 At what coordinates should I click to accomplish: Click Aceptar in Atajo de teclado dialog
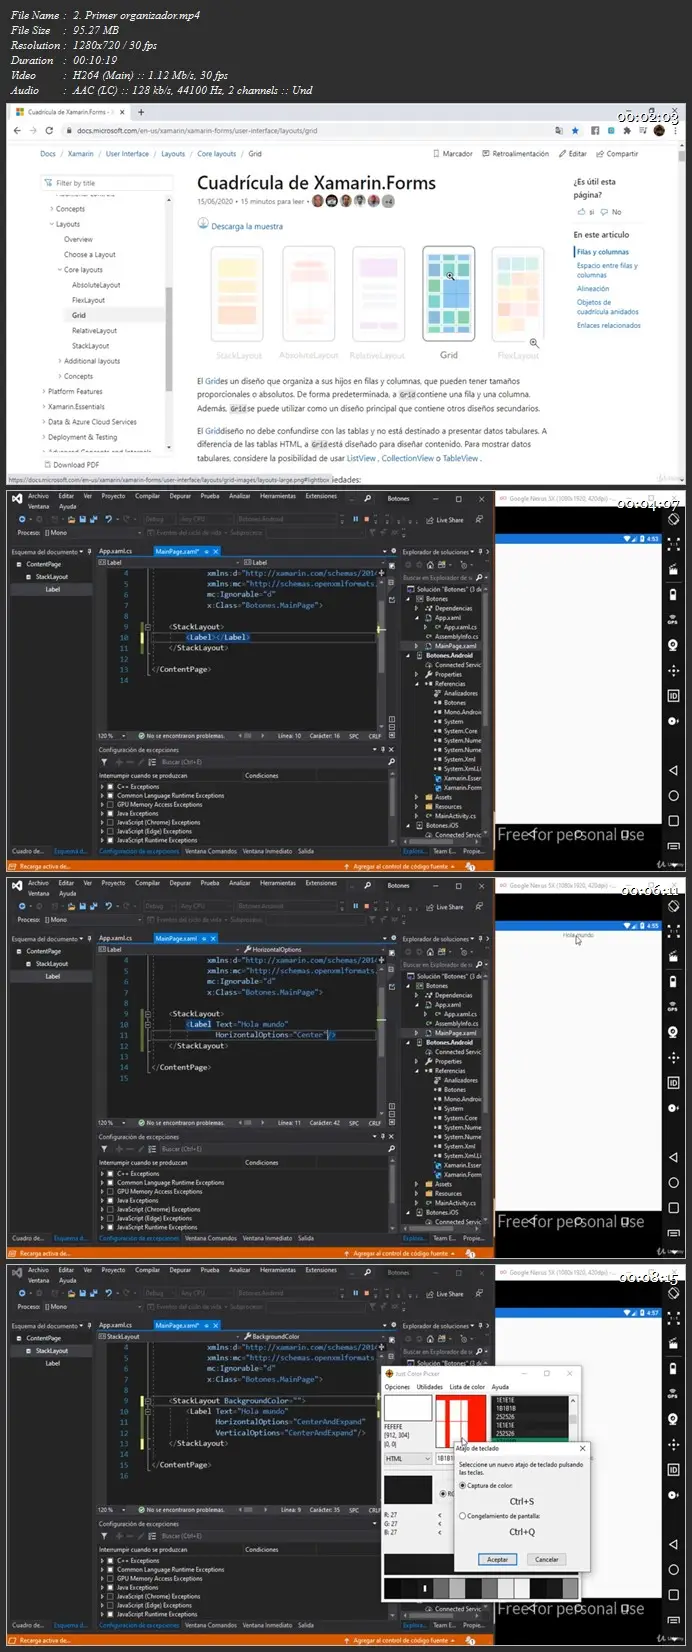497,1559
